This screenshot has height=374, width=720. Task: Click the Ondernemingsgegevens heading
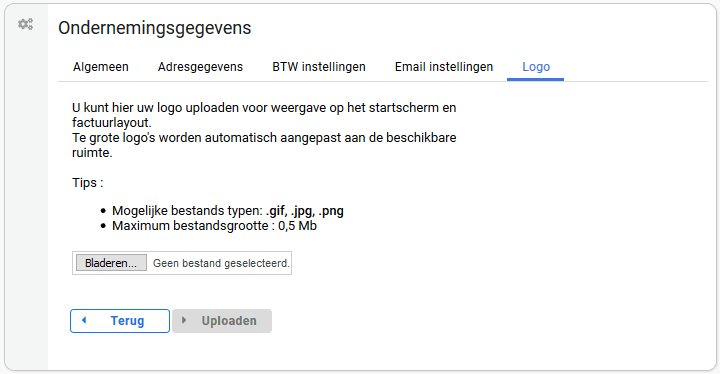coord(154,28)
